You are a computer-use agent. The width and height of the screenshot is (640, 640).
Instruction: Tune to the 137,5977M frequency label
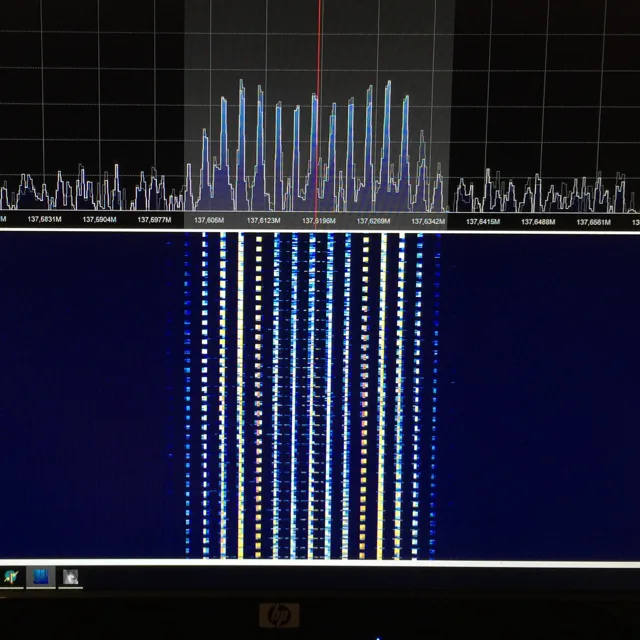click(154, 220)
